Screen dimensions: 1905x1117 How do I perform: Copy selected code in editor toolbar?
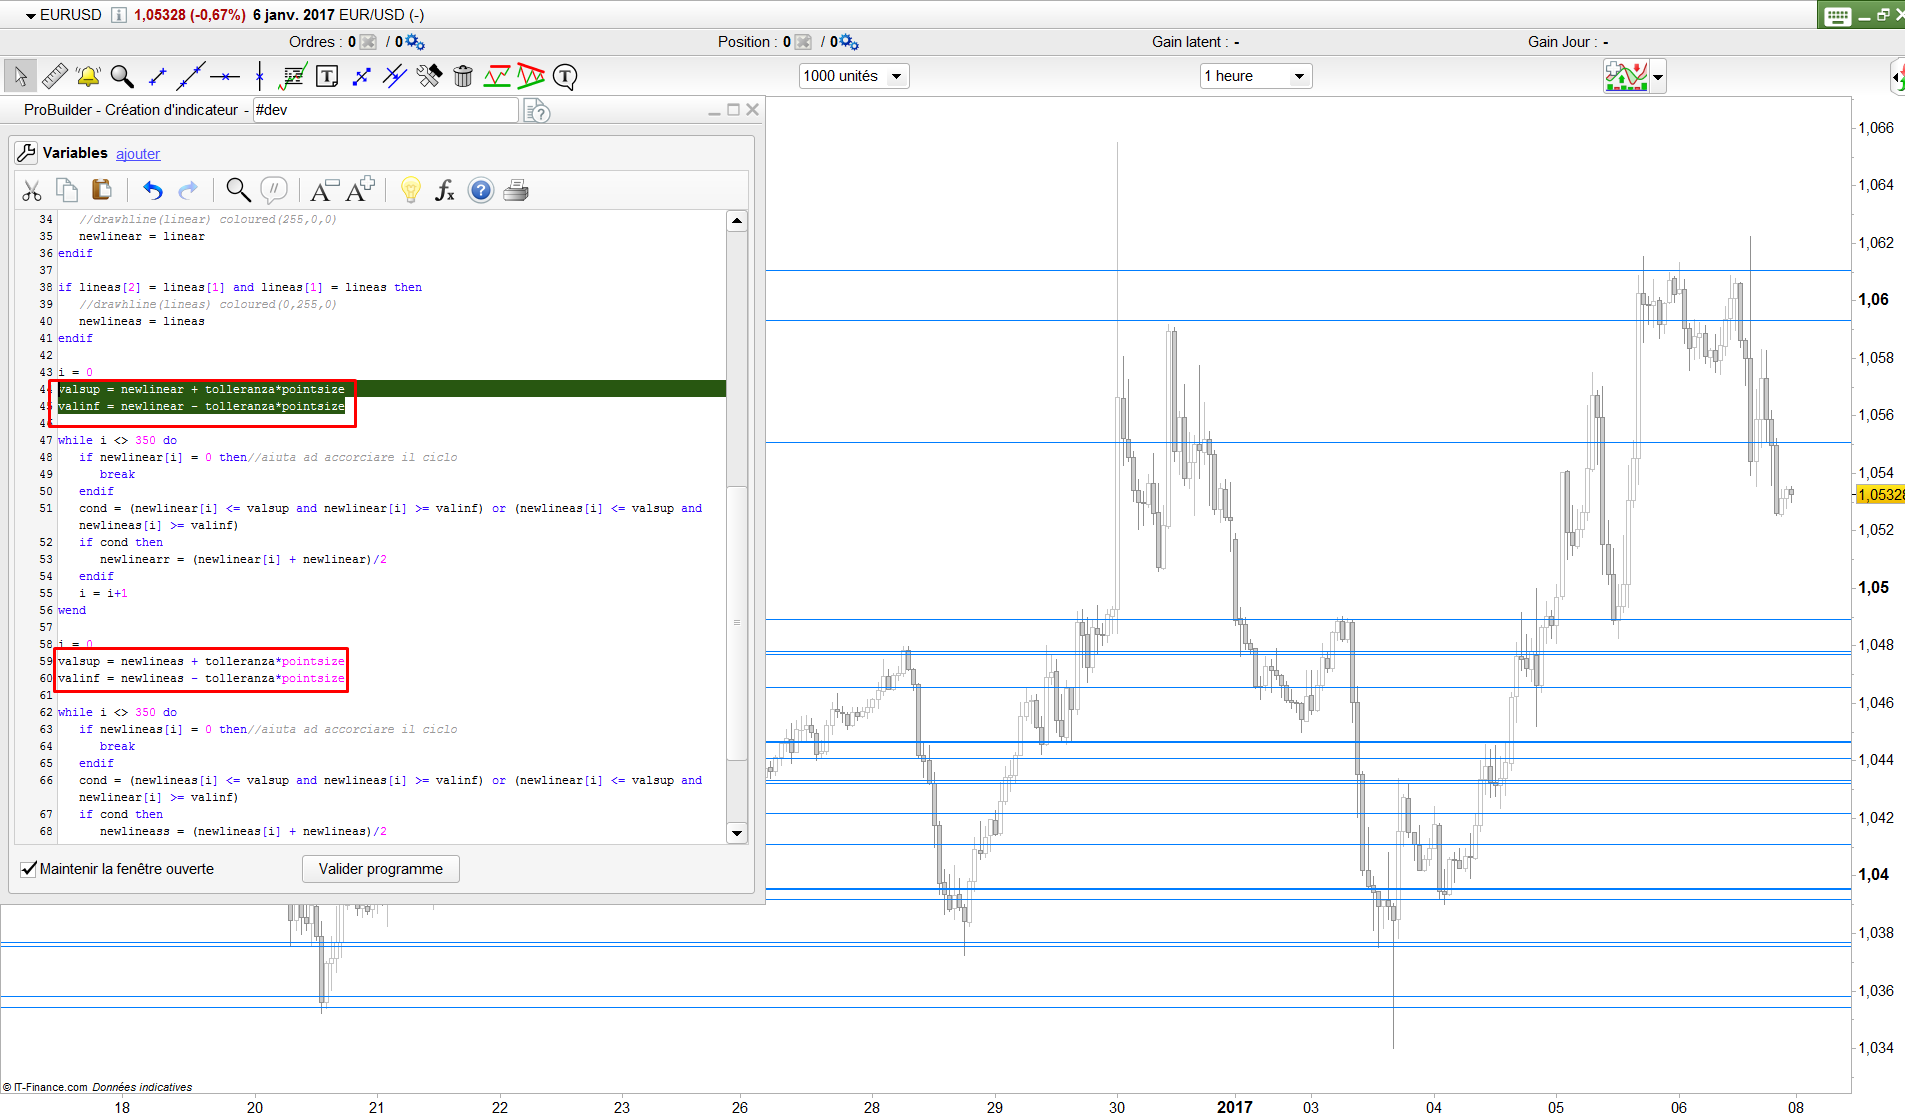[67, 190]
